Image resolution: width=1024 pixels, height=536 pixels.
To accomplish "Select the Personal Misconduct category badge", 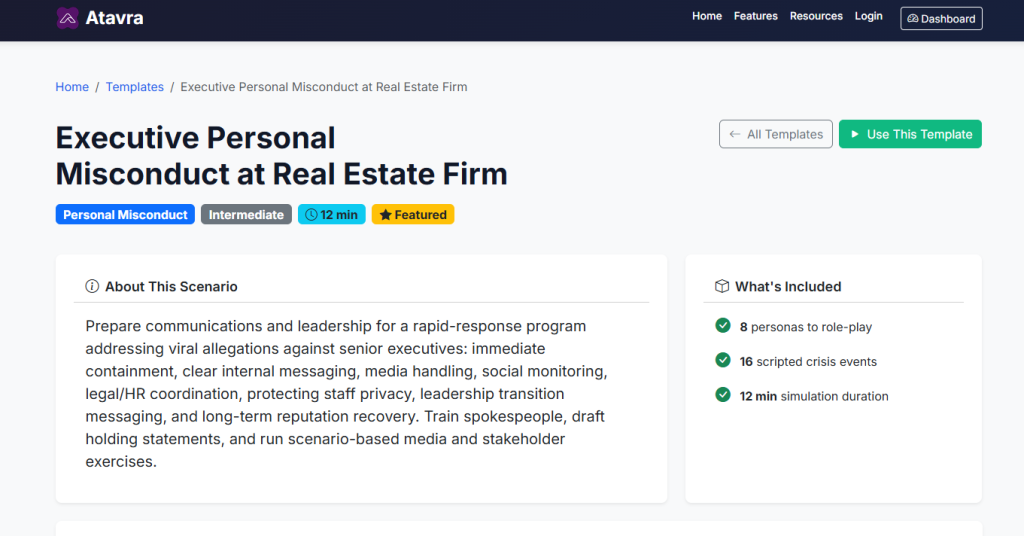I will click(125, 215).
